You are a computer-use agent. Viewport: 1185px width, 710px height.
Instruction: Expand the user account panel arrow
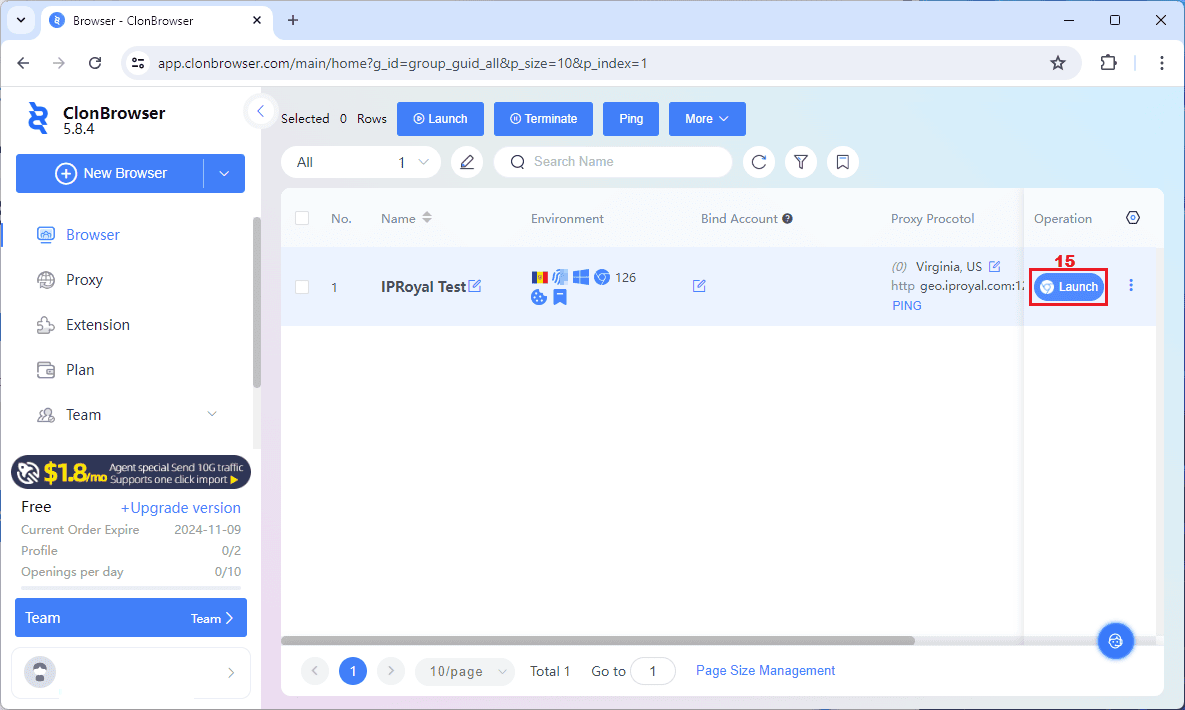point(231,672)
